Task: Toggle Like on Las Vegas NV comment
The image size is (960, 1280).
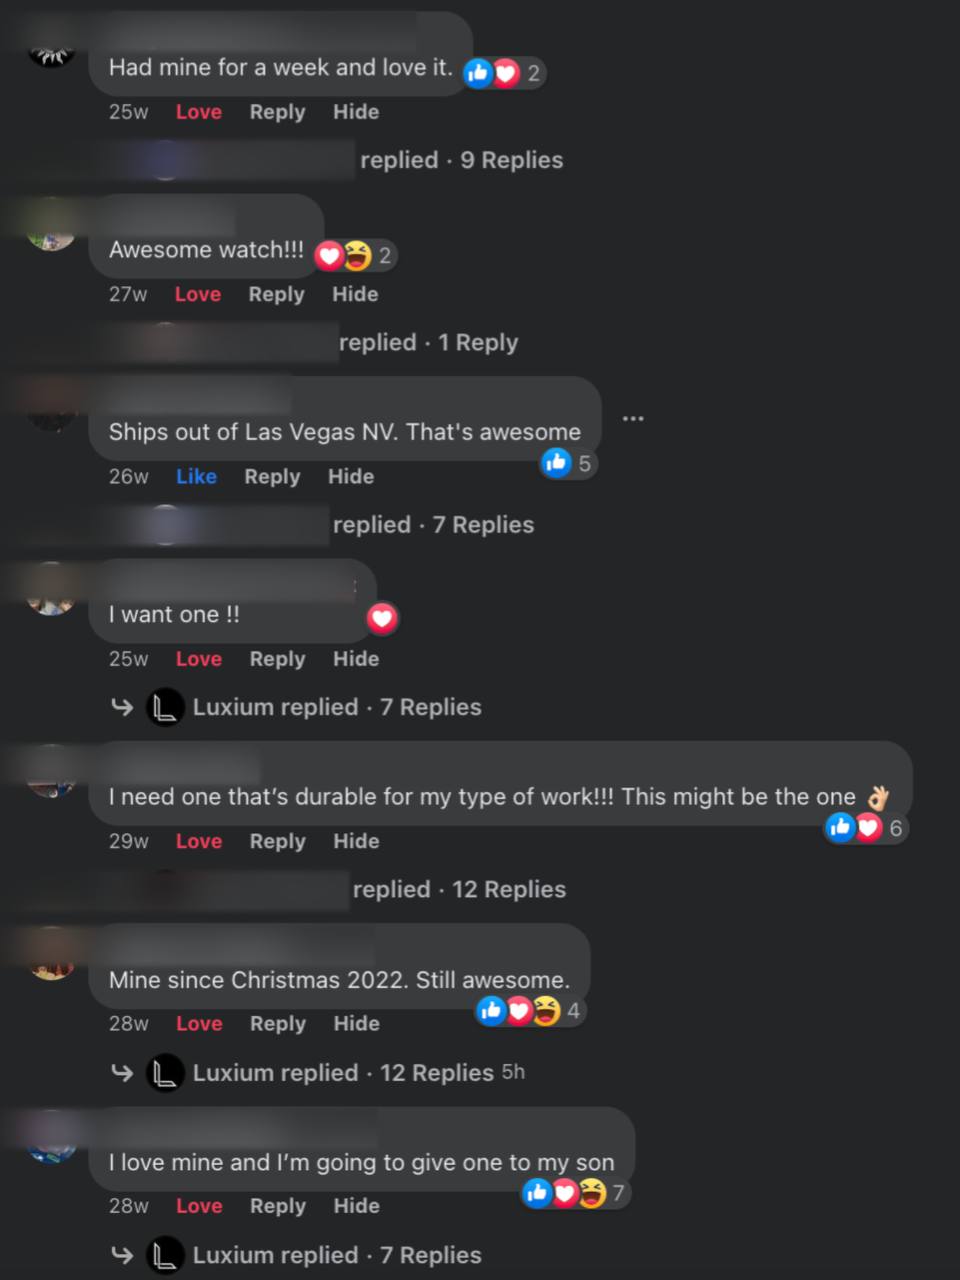Action: pyautogui.click(x=196, y=477)
